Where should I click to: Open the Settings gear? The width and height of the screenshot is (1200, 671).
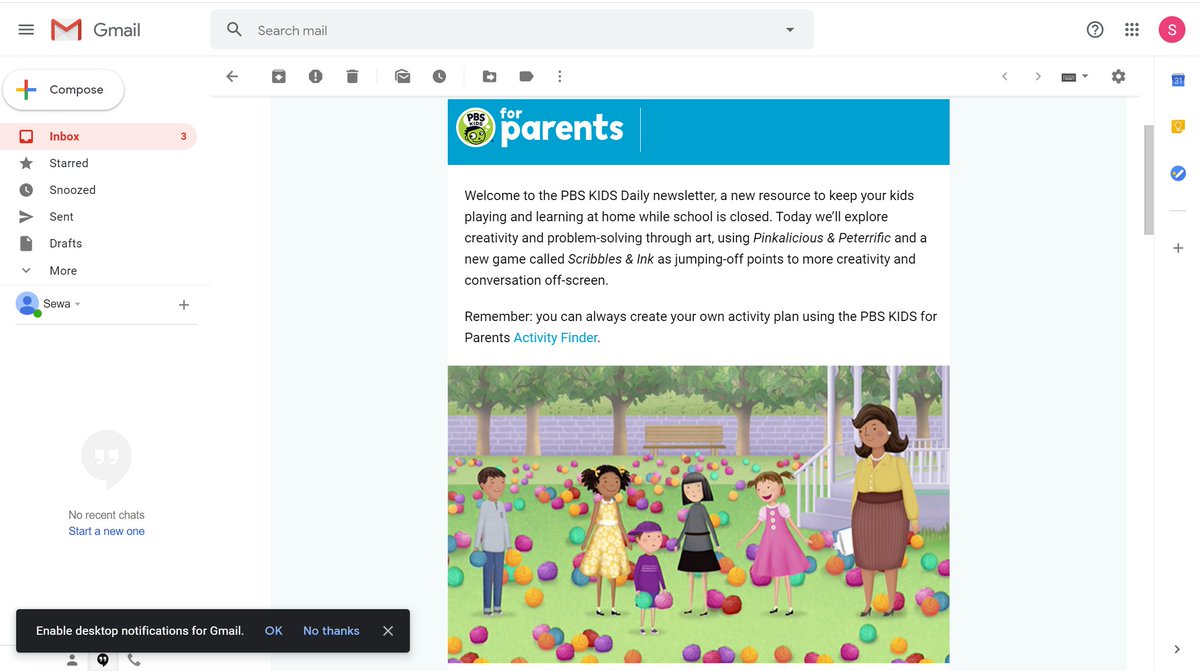[x=1119, y=76]
